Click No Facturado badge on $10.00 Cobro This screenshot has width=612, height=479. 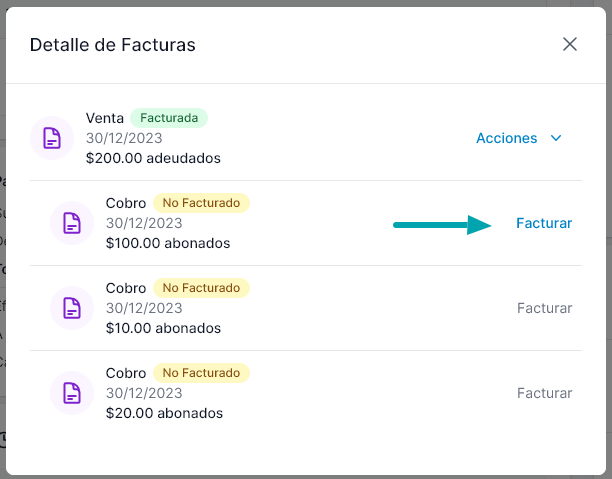(201, 288)
